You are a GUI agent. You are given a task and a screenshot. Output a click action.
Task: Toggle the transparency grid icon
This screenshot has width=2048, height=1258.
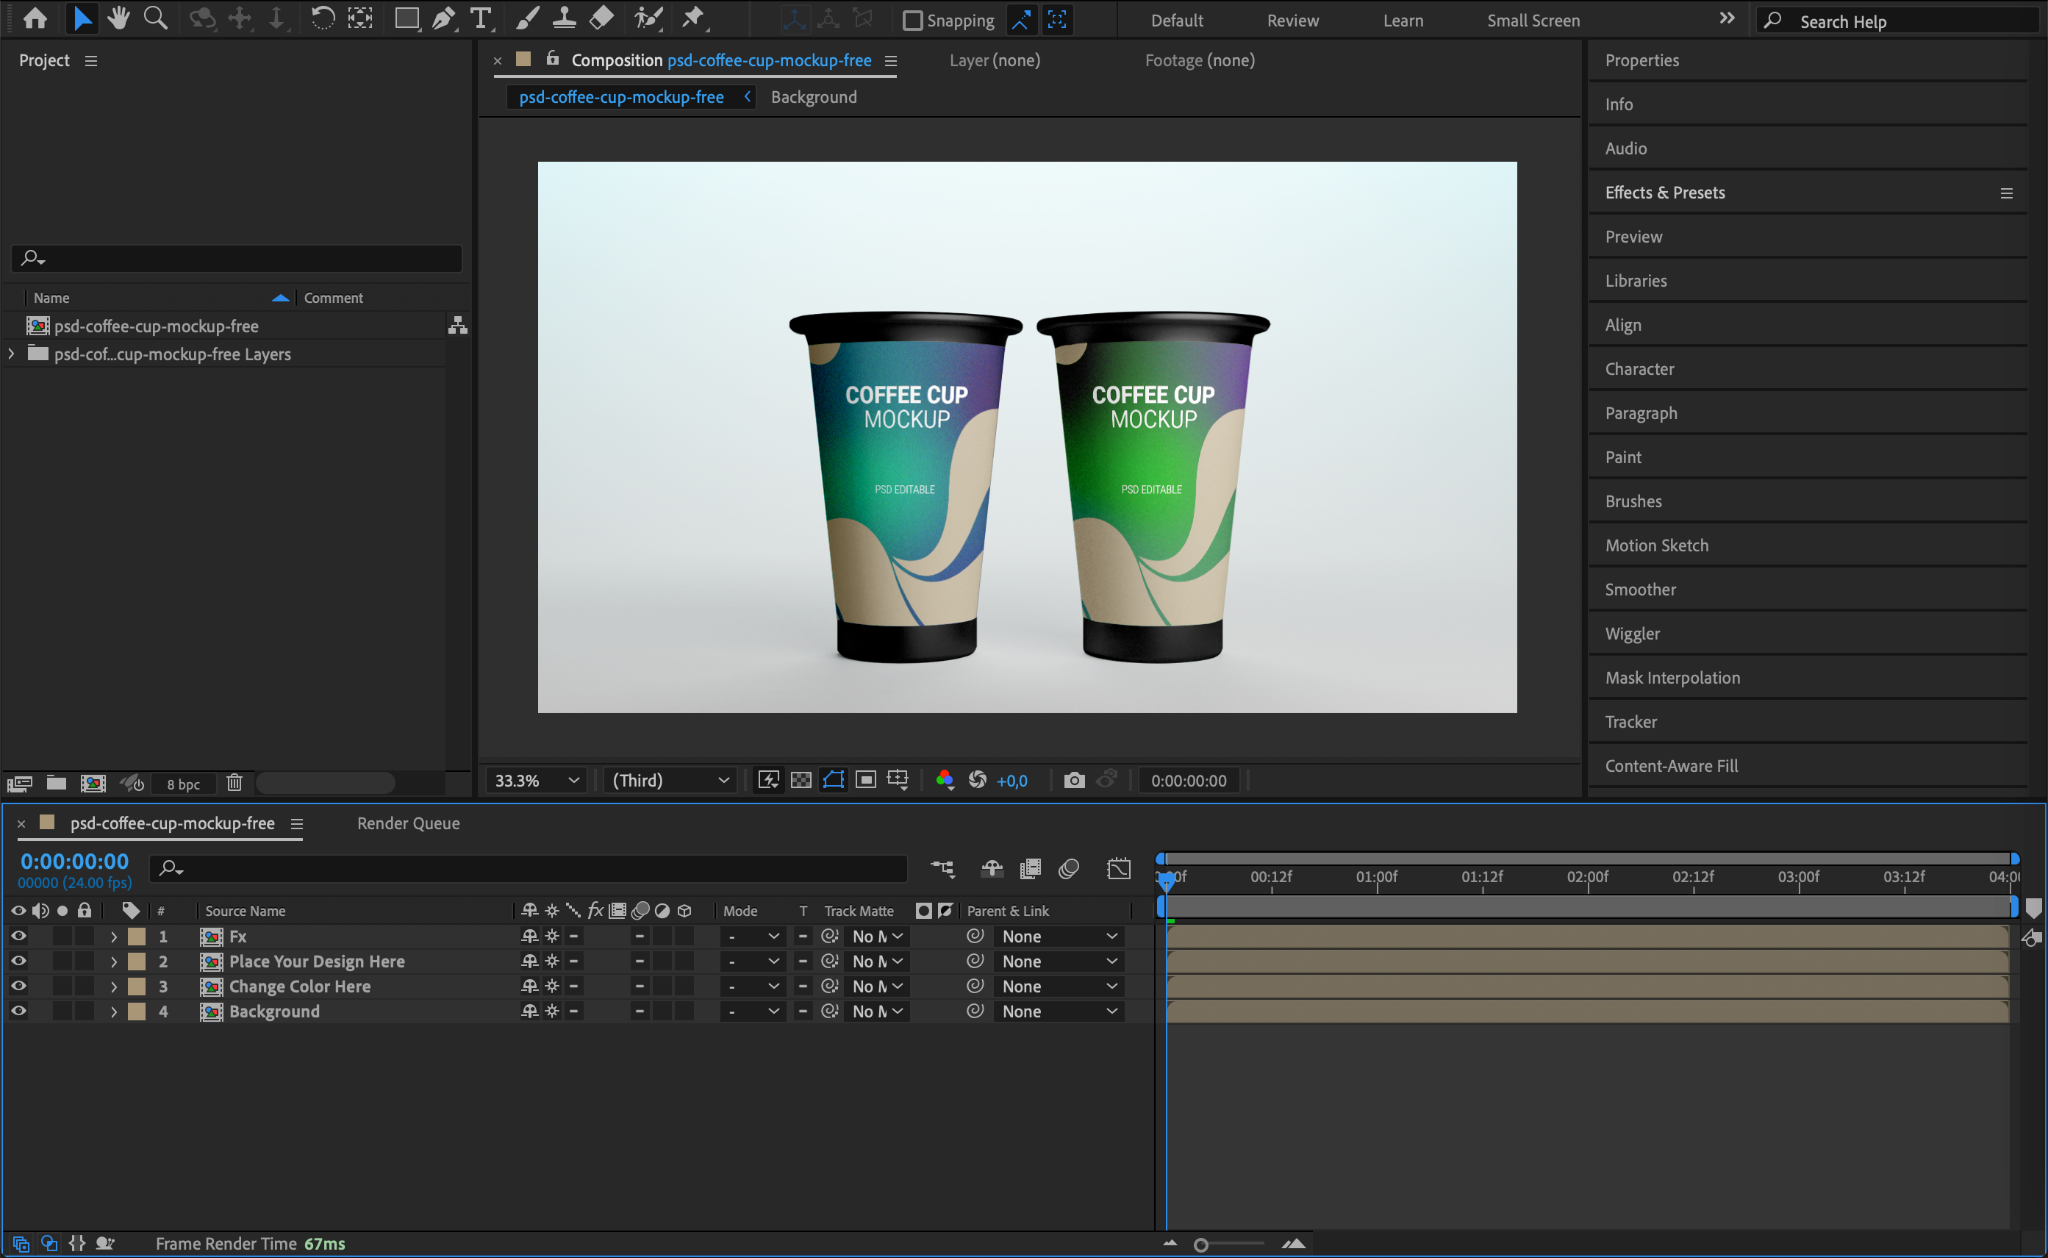tap(801, 780)
